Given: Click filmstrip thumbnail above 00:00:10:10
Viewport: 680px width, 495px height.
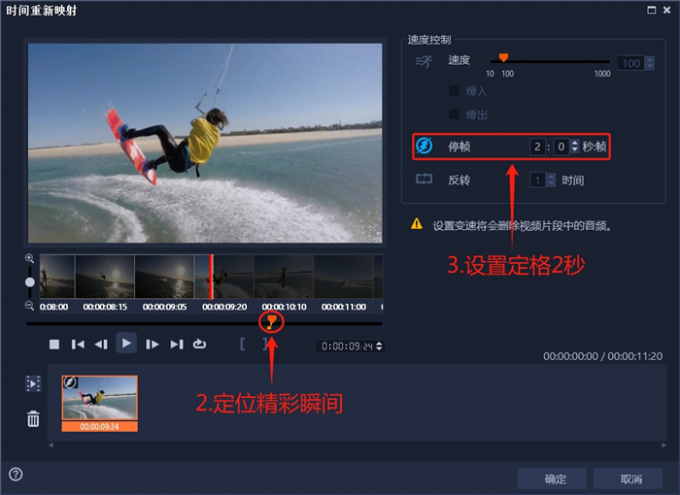Looking at the screenshot, I should coord(284,277).
